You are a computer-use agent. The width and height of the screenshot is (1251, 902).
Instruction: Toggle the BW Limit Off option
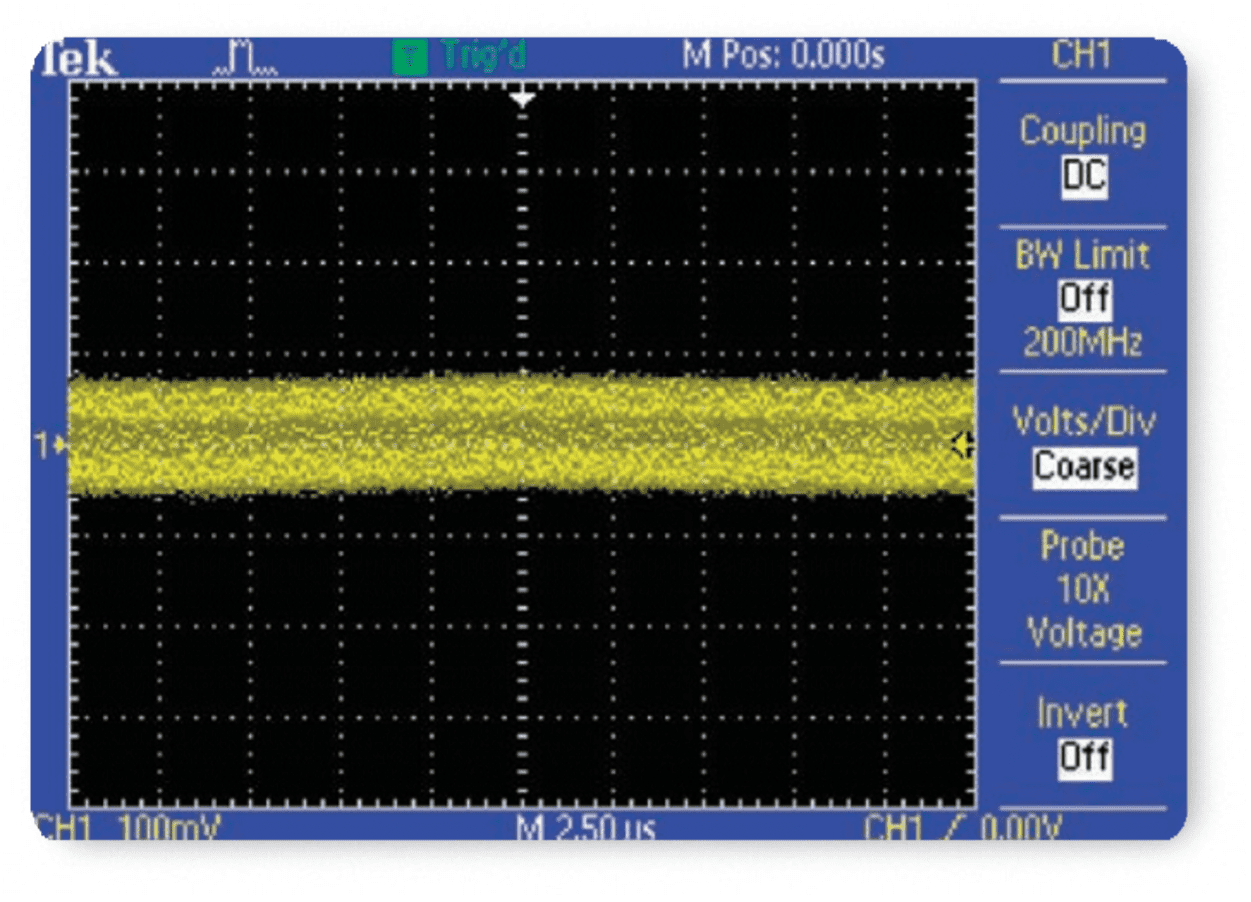point(1083,299)
